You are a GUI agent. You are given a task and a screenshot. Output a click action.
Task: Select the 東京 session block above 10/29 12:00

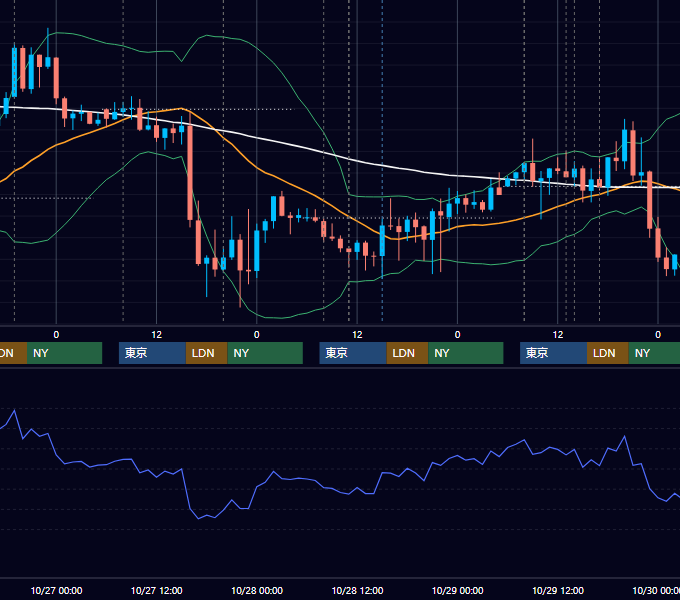[x=553, y=353]
